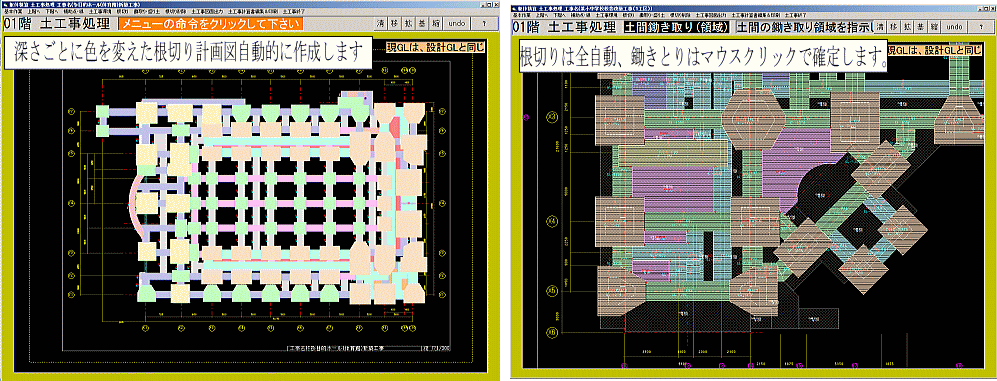Click the 移 button in the left window

pyautogui.click(x=394, y=24)
